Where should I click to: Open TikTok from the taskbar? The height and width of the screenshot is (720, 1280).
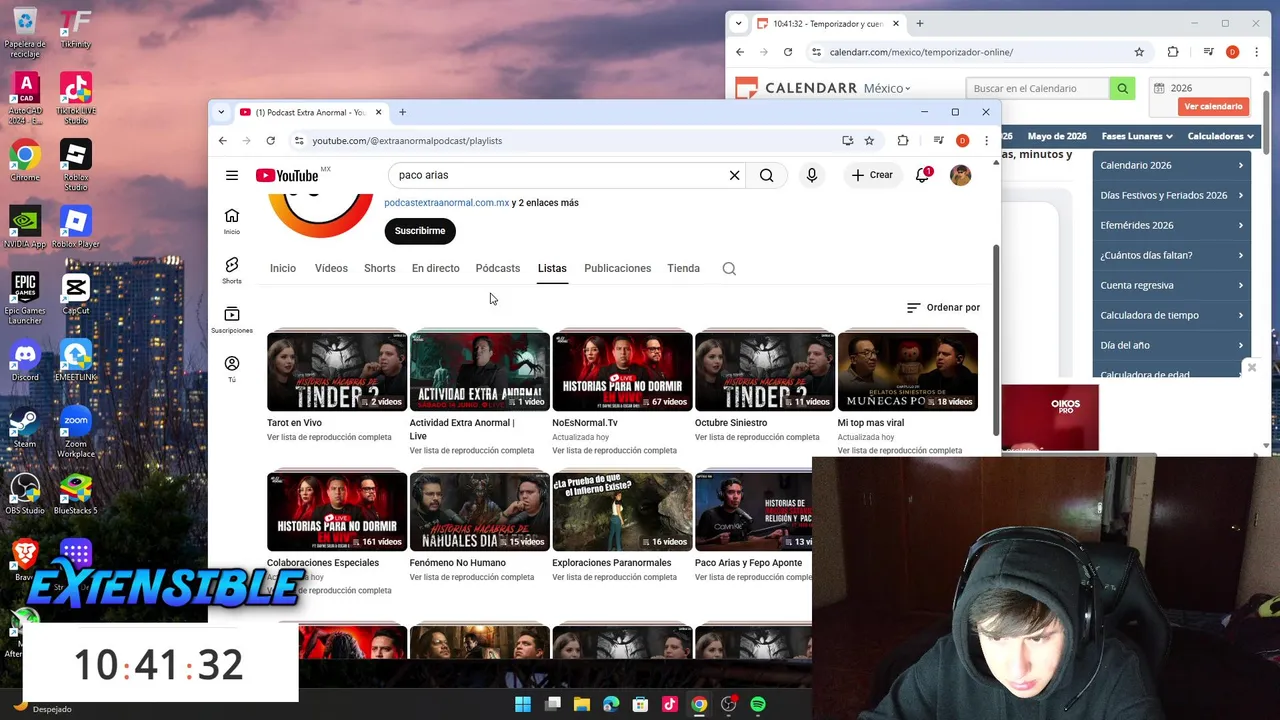tap(669, 704)
